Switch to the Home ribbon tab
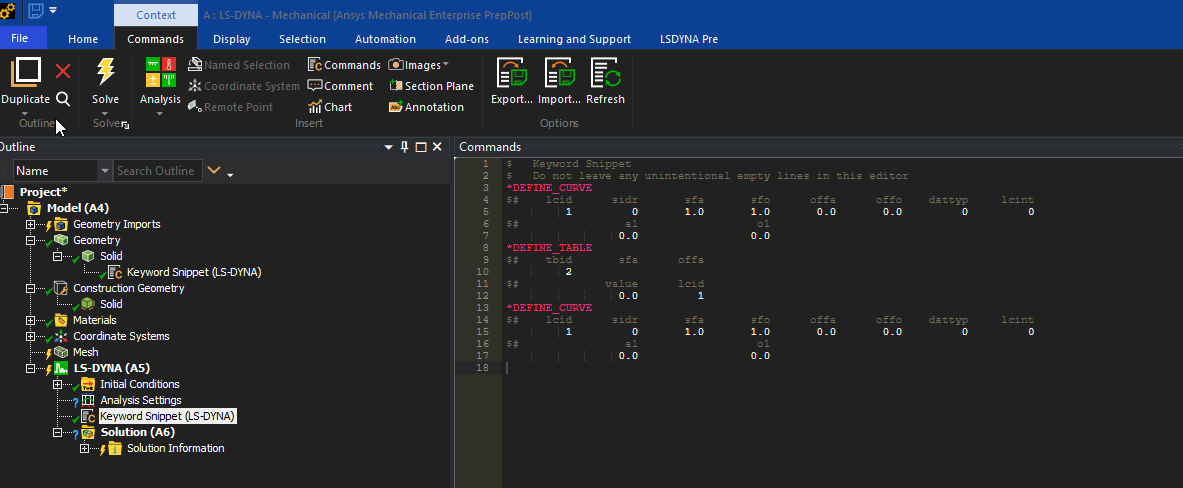The image size is (1183, 488). [83, 39]
